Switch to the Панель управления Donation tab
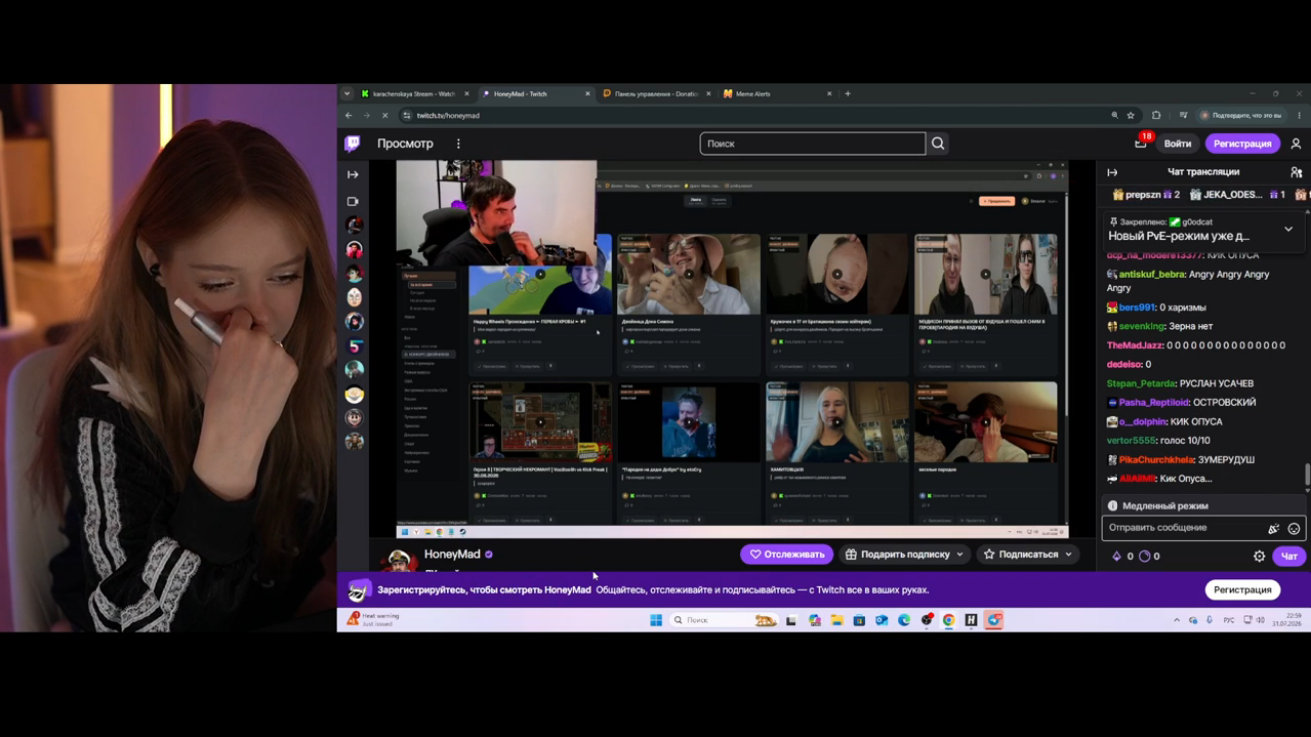 click(x=656, y=94)
